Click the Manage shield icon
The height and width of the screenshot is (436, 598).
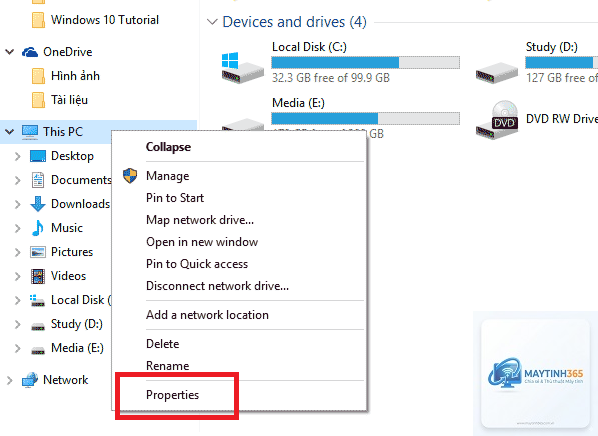tap(130, 176)
